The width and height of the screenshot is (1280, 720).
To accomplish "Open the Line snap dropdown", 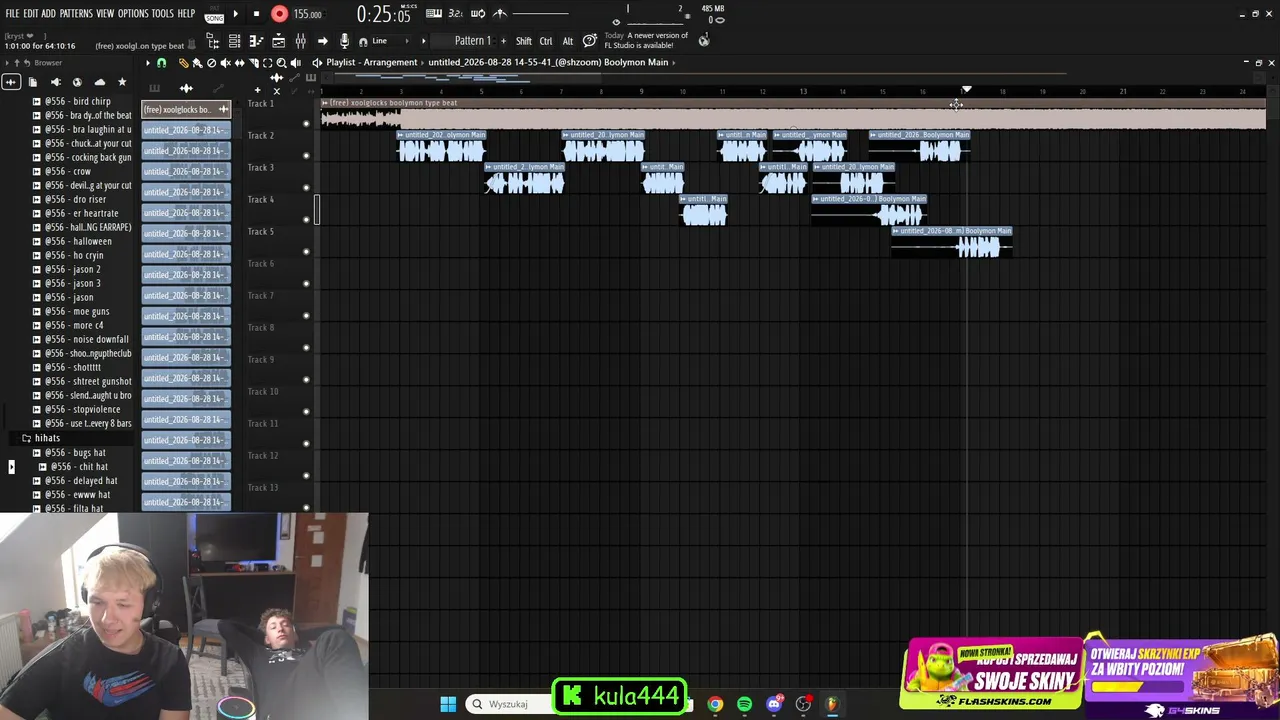I will [x=389, y=41].
